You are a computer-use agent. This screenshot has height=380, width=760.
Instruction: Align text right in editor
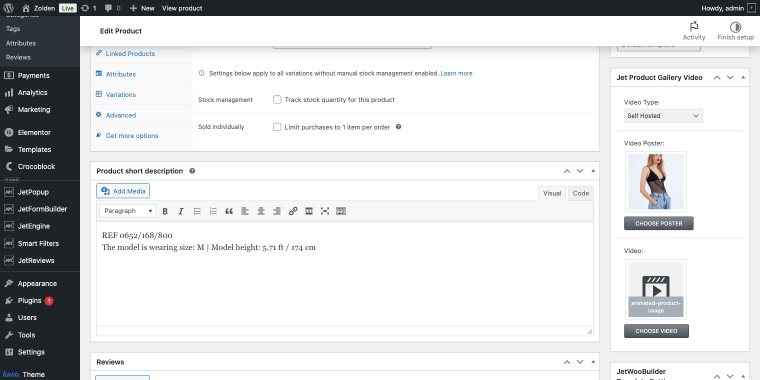[277, 211]
